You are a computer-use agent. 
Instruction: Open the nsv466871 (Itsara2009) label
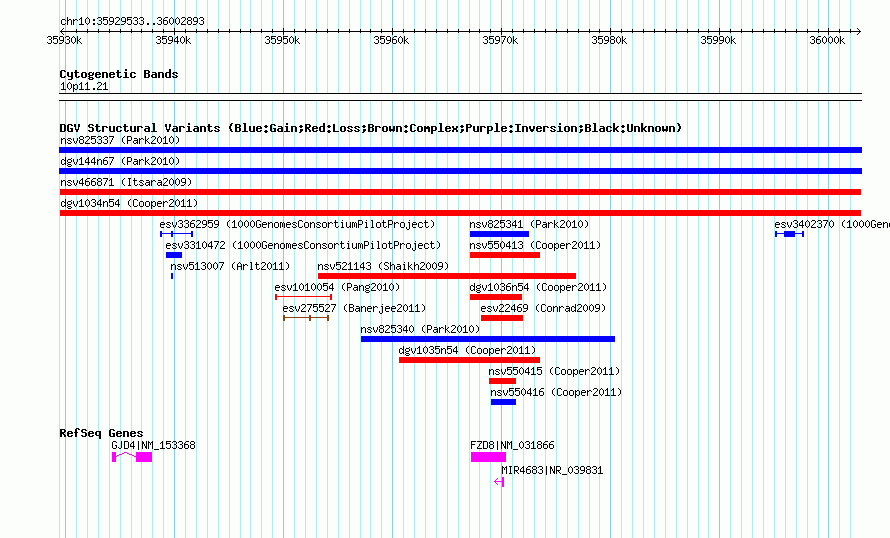tap(126, 182)
